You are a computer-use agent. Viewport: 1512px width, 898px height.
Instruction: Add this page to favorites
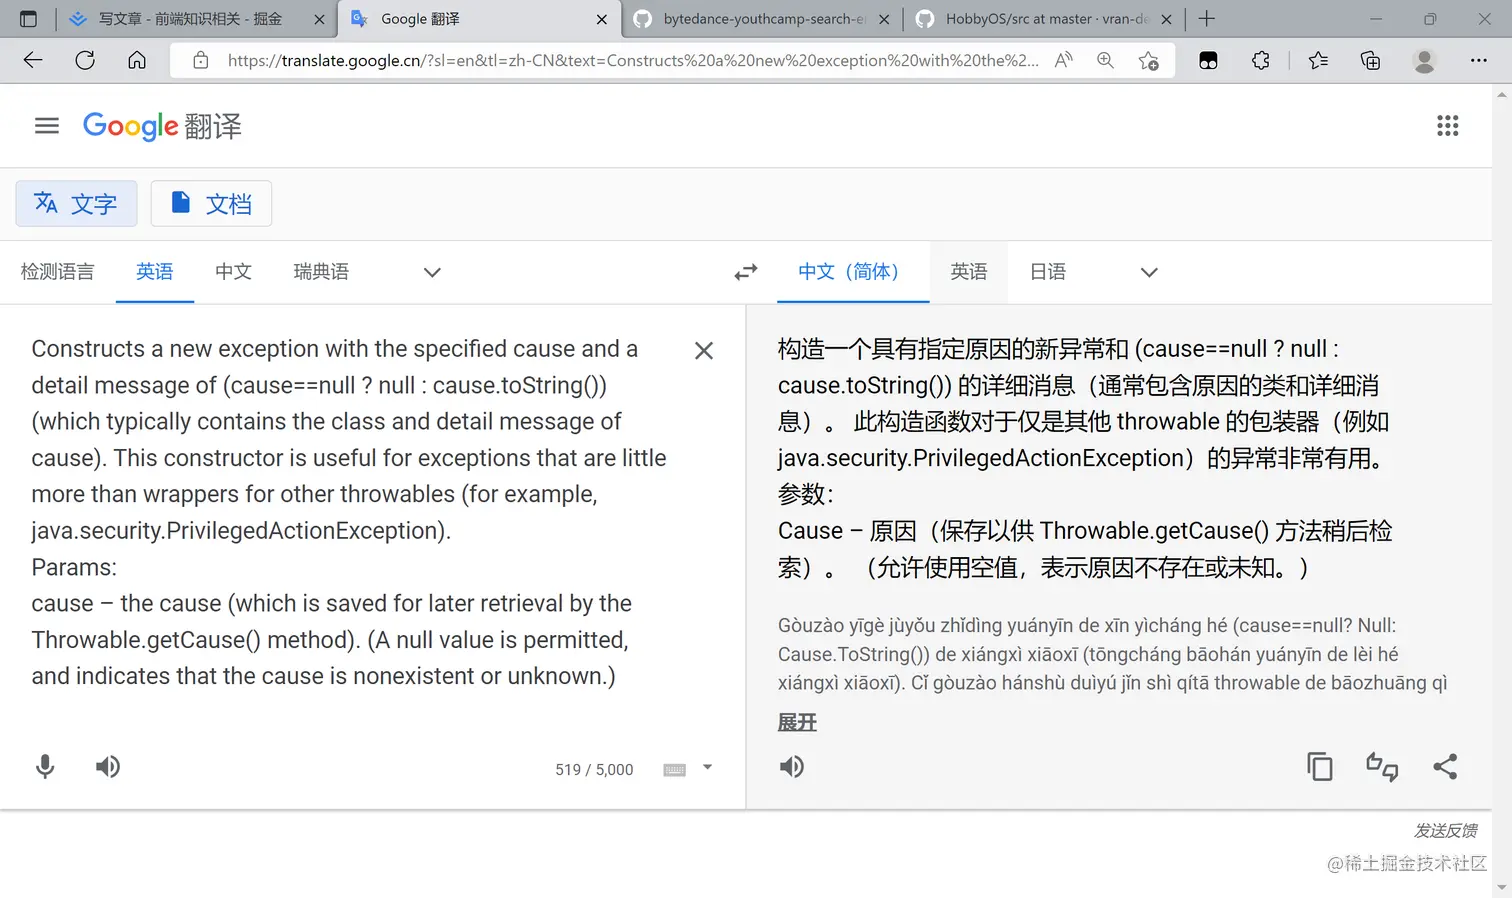tap(1149, 61)
